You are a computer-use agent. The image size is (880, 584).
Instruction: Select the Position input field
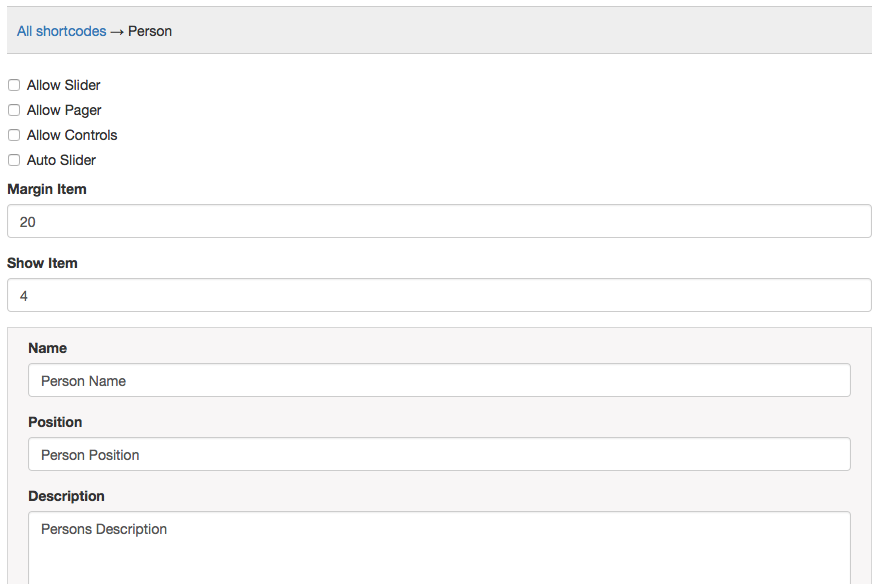(x=439, y=455)
